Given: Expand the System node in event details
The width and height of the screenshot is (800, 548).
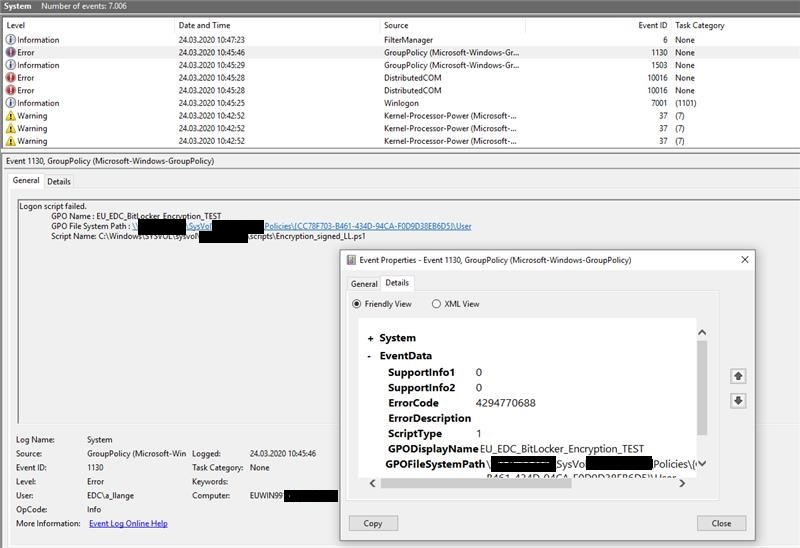Looking at the screenshot, I should pos(370,338).
